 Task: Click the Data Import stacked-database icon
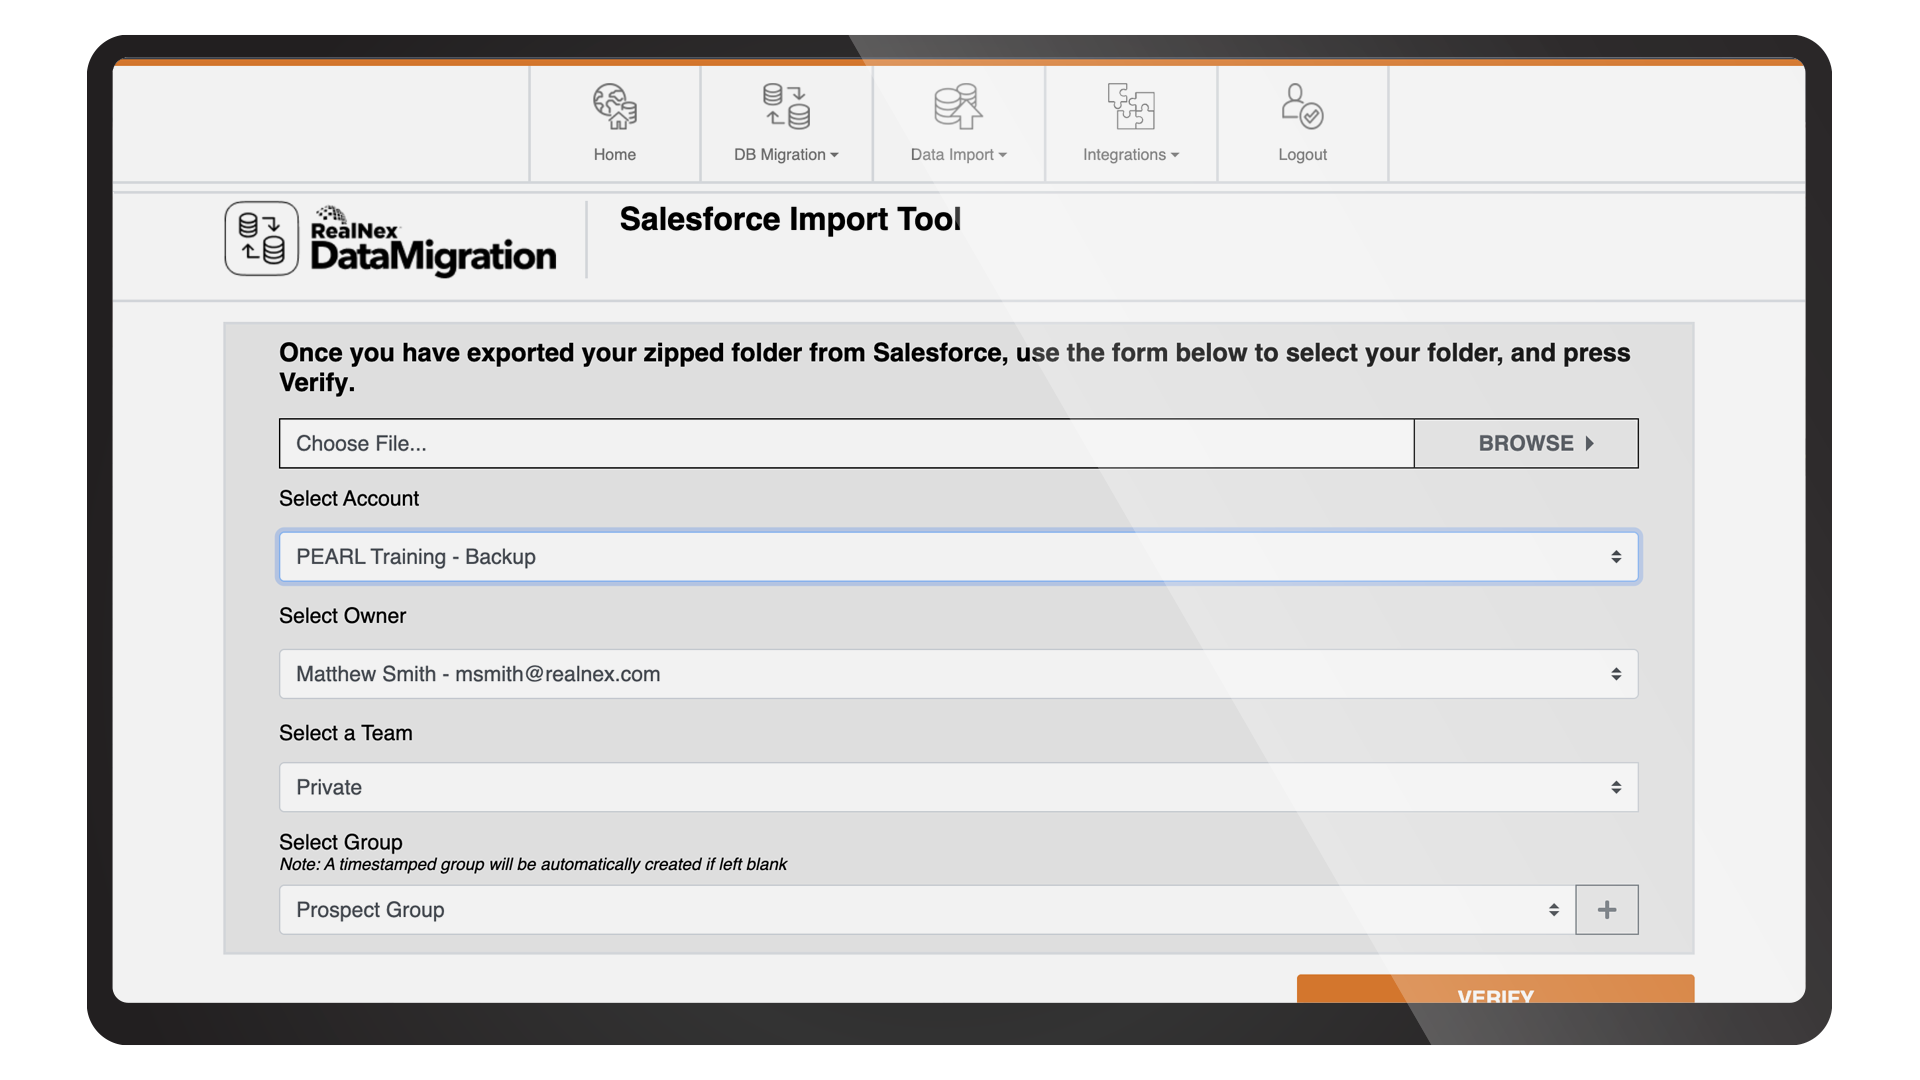pyautogui.click(x=958, y=106)
